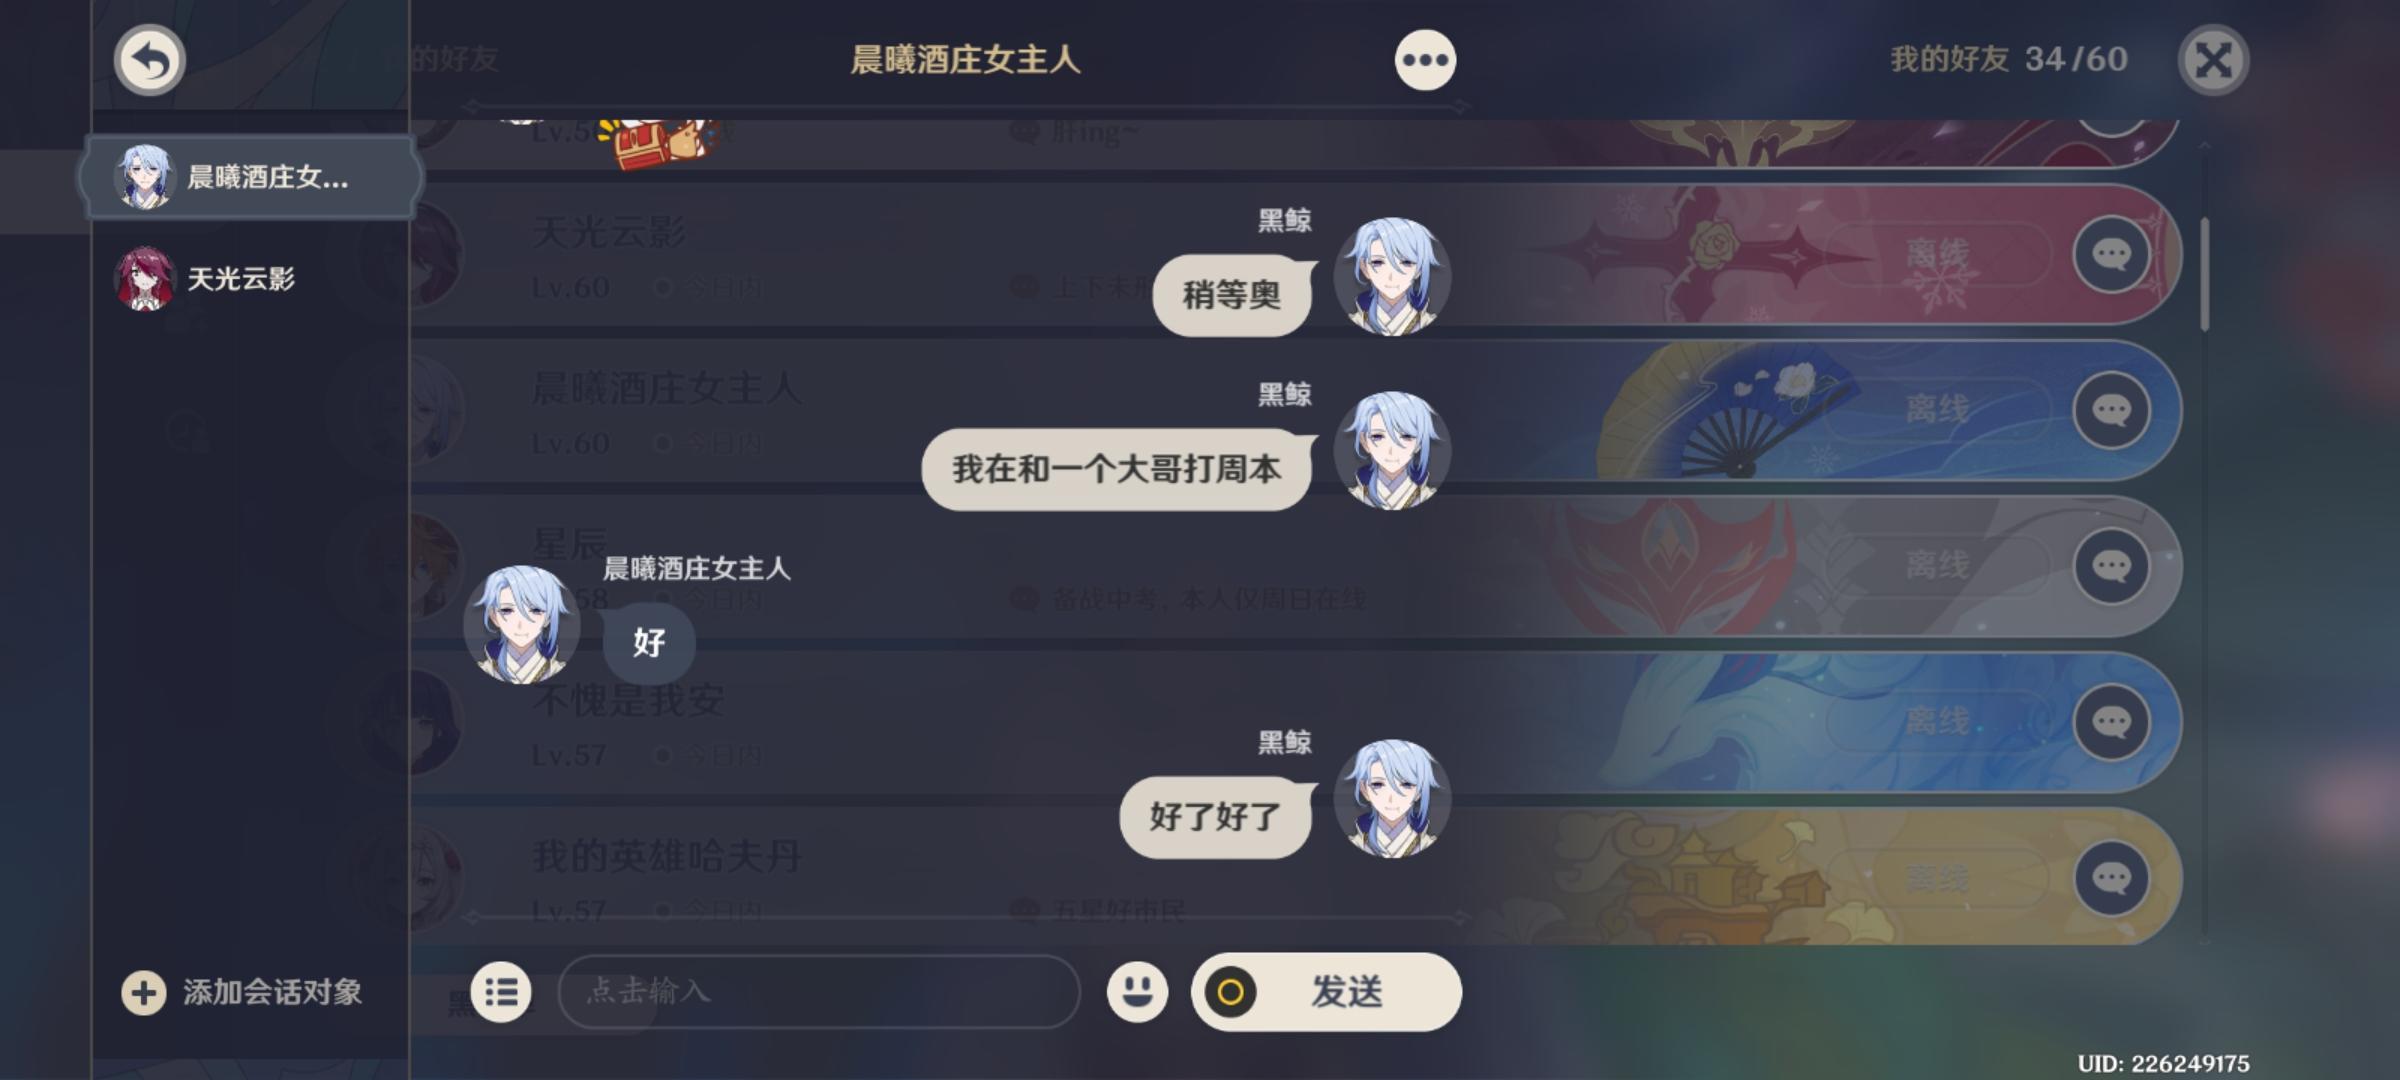Screen dimensions: 2400x1080
Task: Open chat bubble for the pink rose namecard friend
Action: (2112, 255)
